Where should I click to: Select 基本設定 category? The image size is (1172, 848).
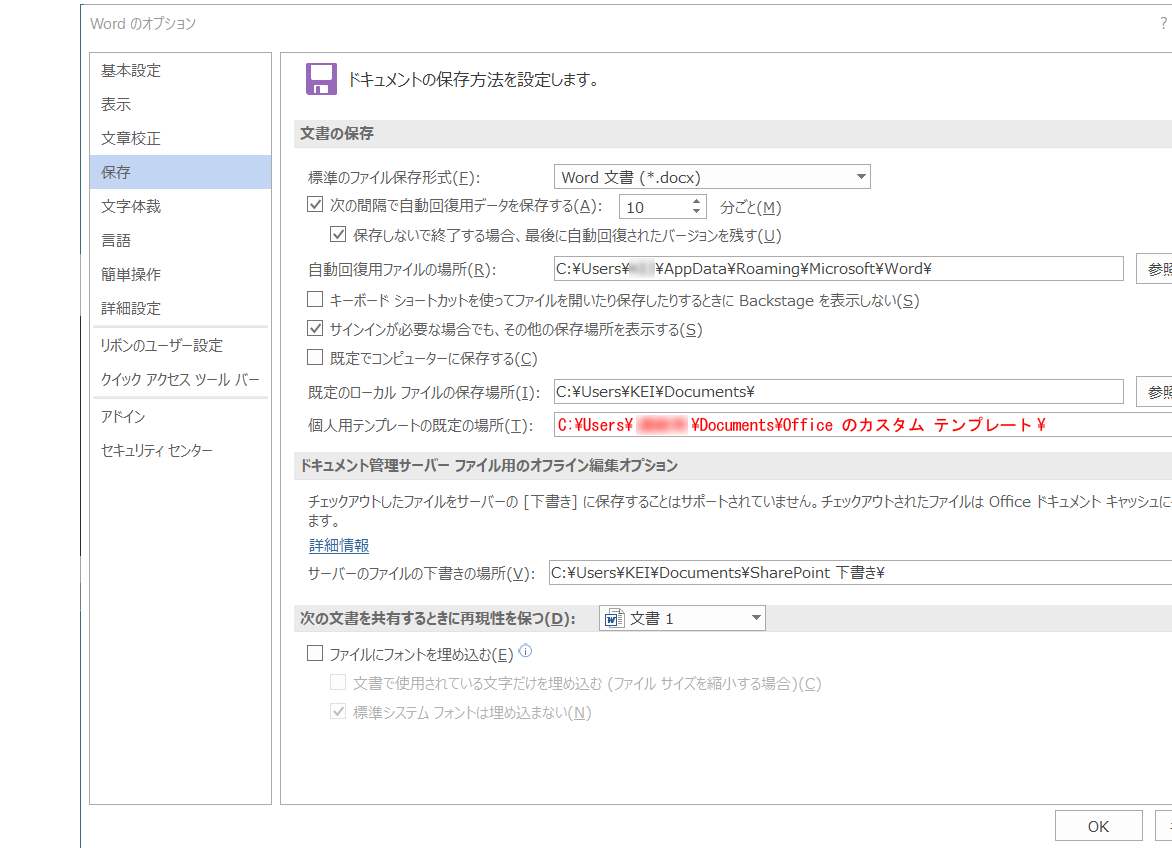180,70
